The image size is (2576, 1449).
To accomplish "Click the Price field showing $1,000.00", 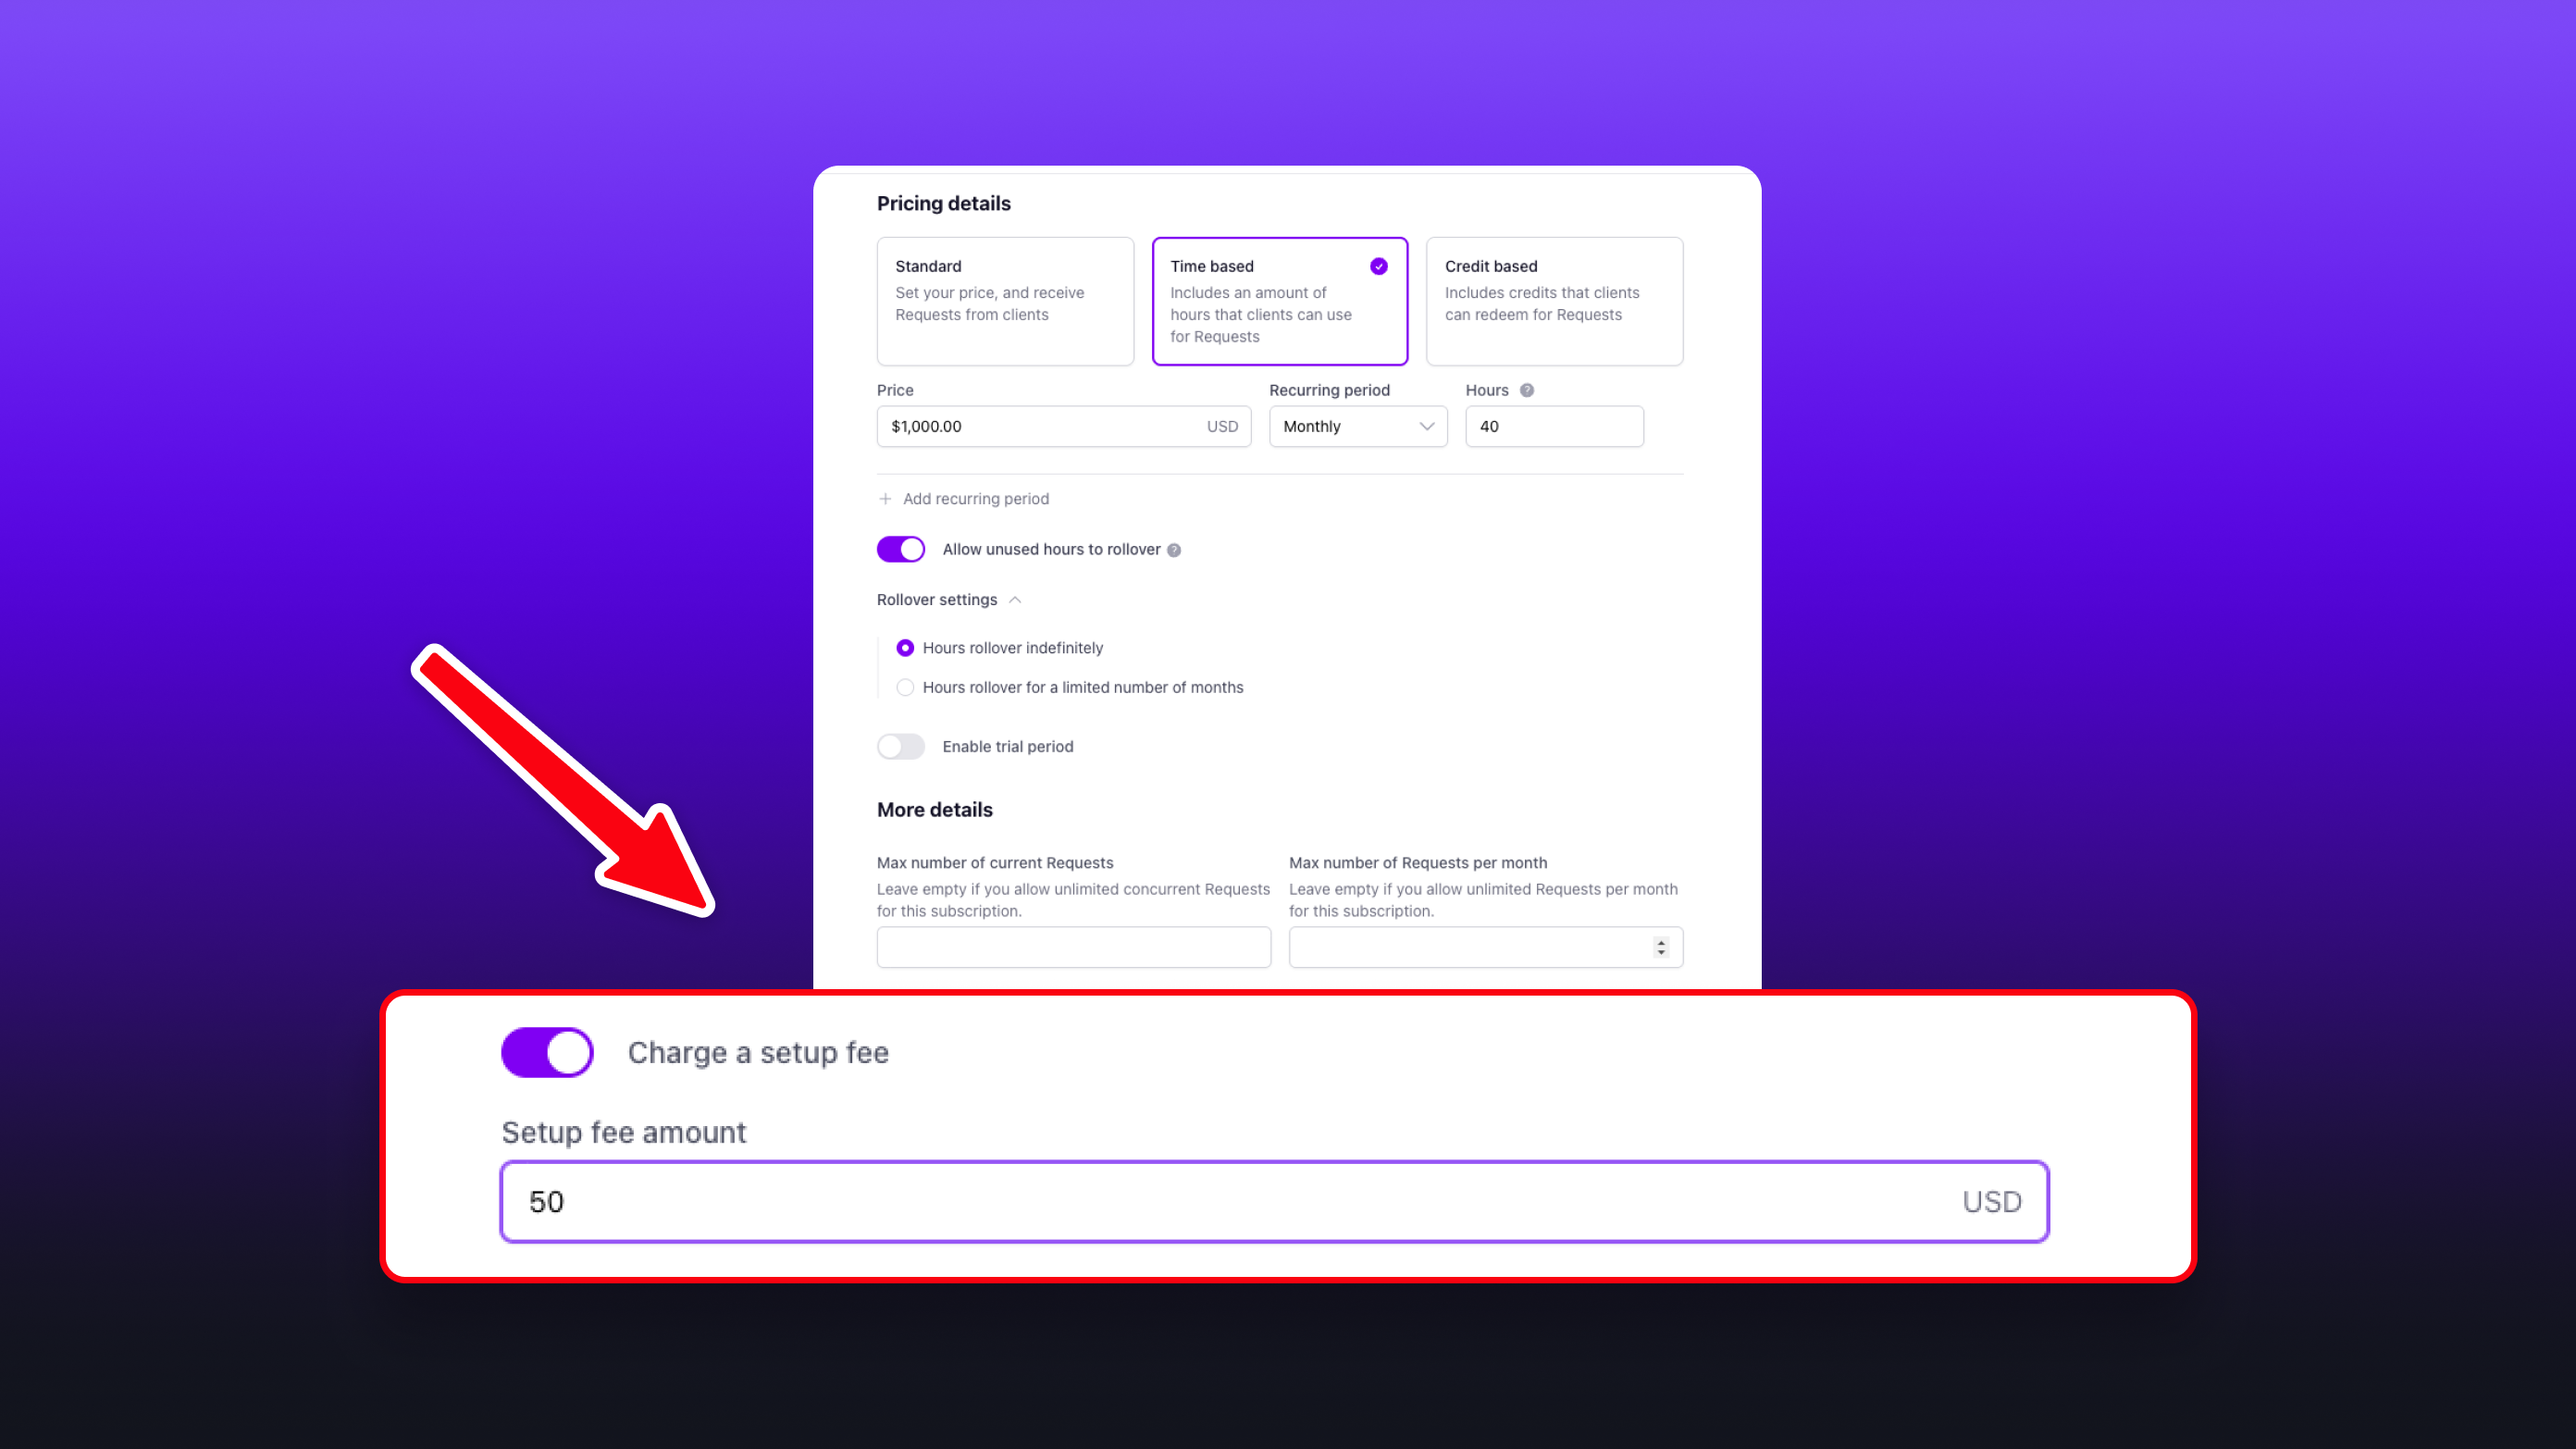I will pyautogui.click(x=1064, y=426).
